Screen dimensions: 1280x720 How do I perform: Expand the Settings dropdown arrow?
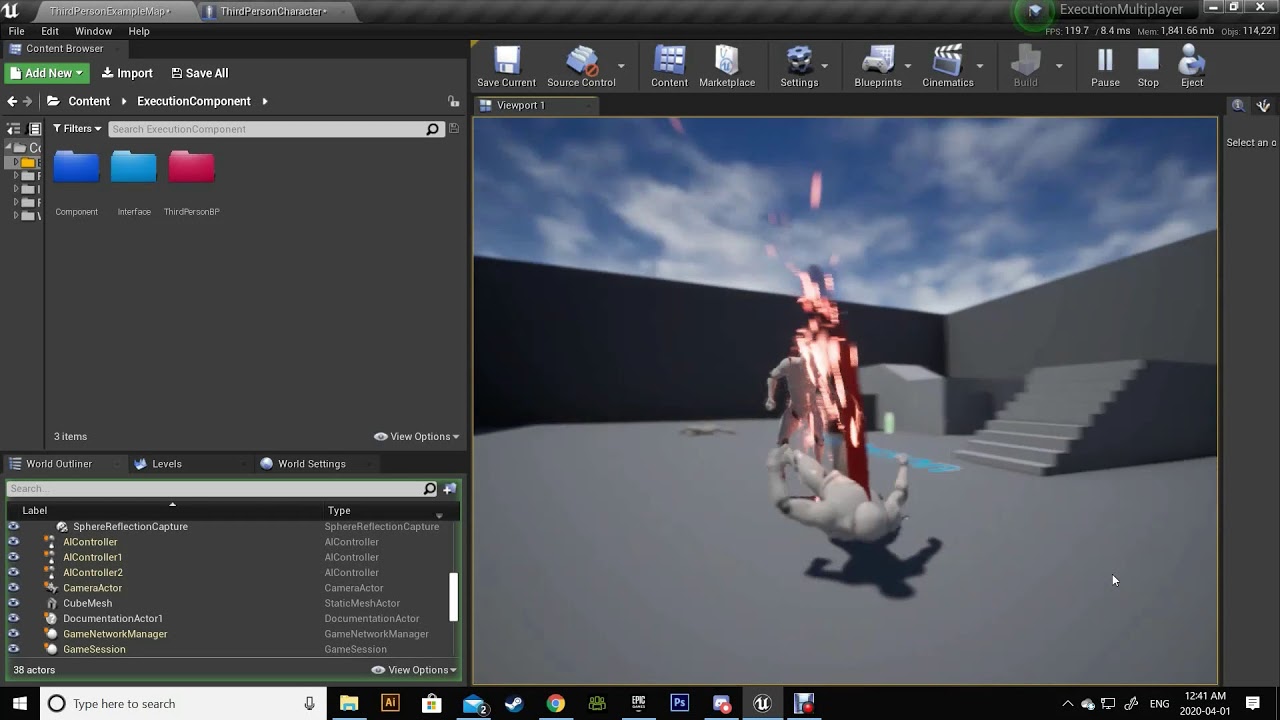(x=825, y=66)
